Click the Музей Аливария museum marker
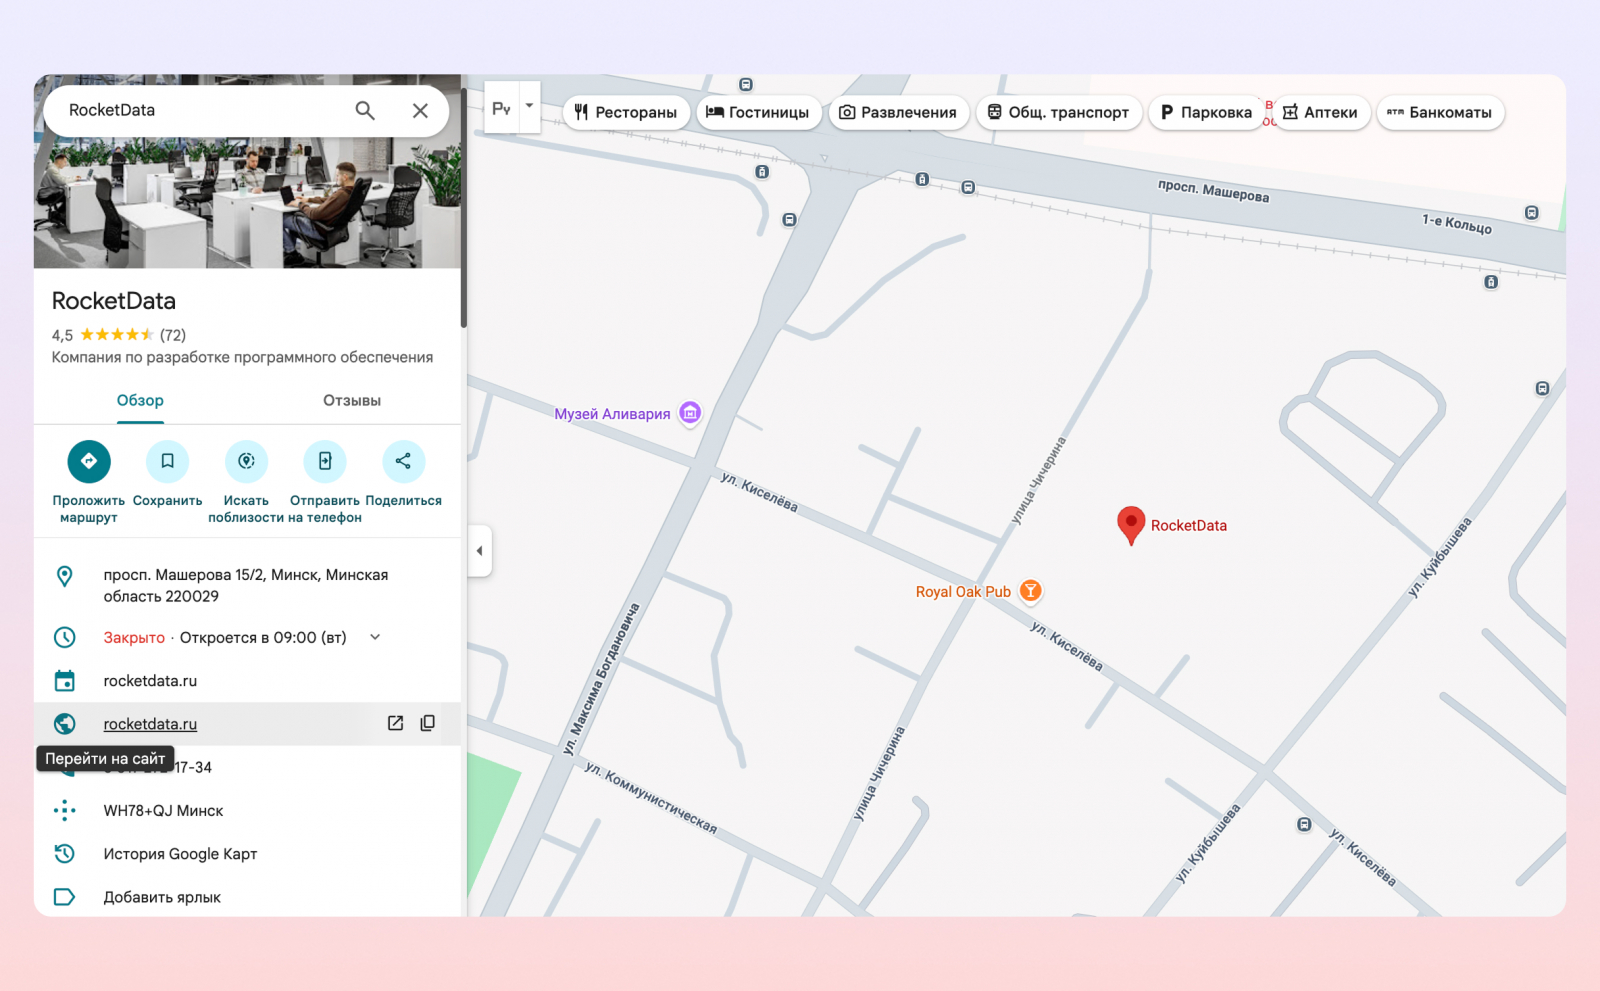The image size is (1600, 991). tap(690, 413)
